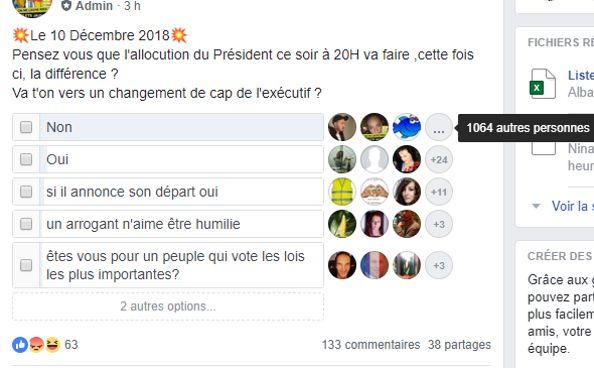
Task: Show the +24 additional voters for Oui
Action: coord(439,160)
